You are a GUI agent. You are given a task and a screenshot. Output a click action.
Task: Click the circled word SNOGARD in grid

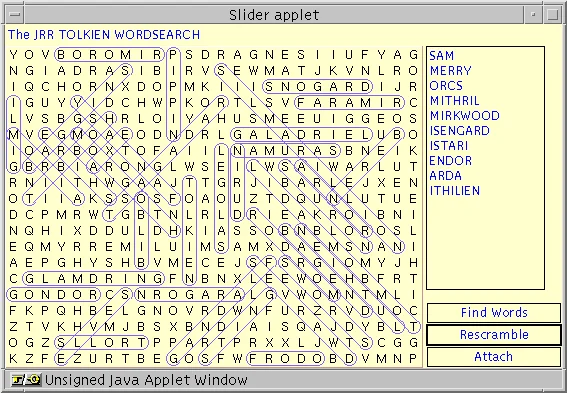tap(317, 87)
